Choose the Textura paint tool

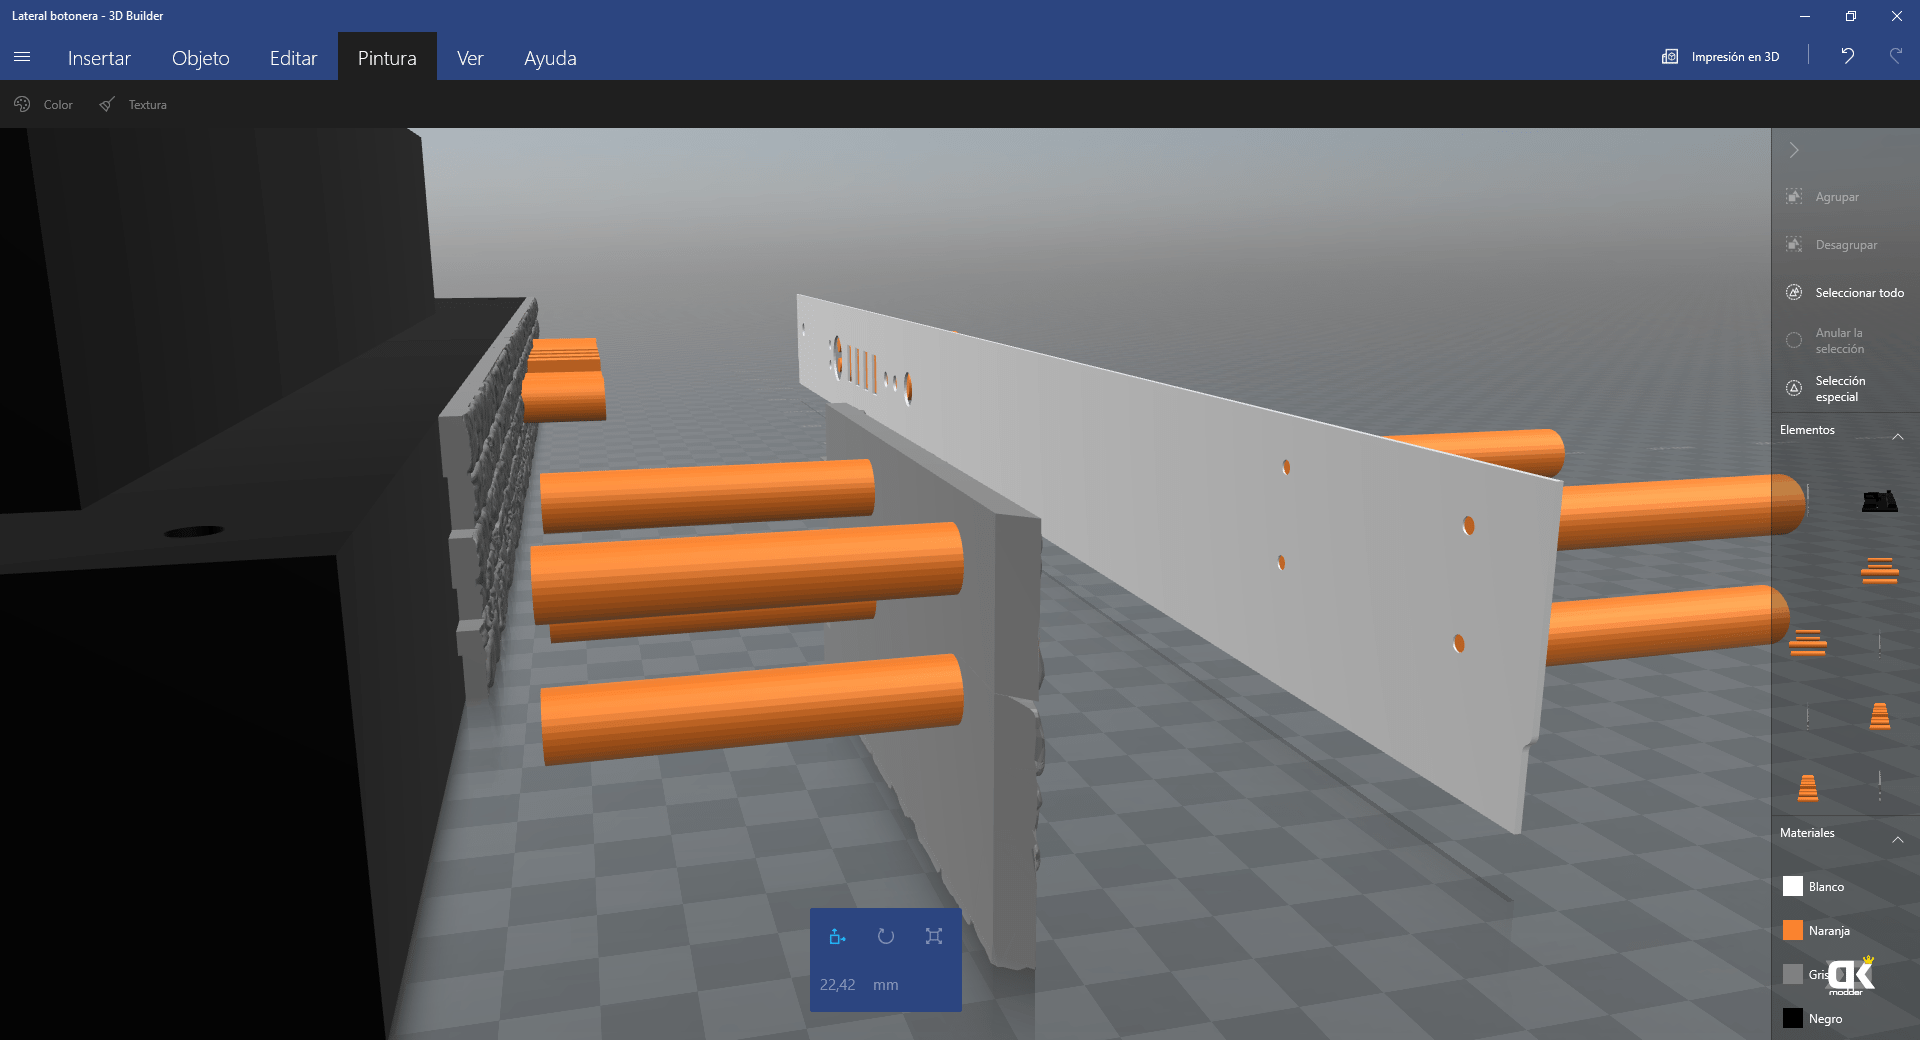tap(133, 104)
